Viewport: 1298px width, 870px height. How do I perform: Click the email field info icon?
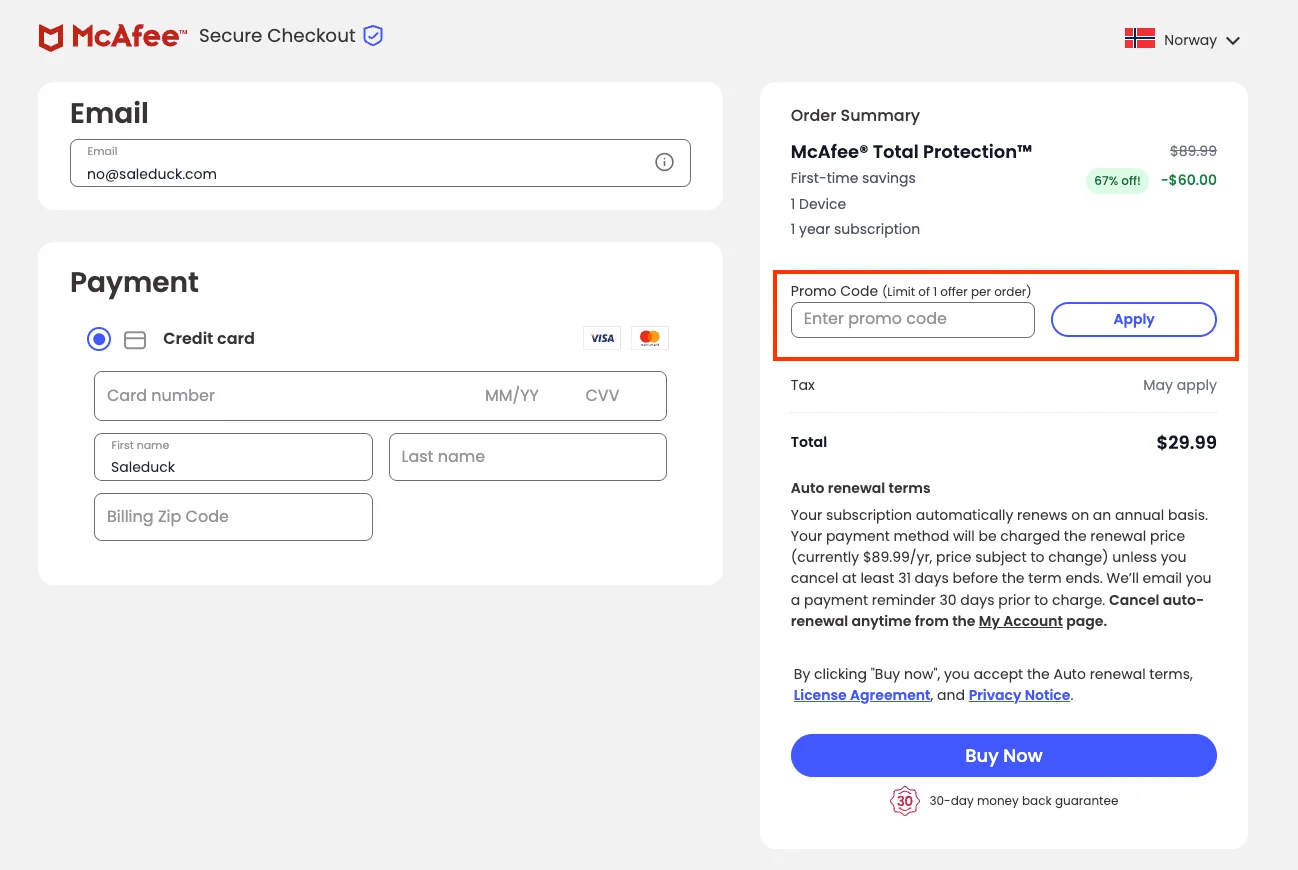coord(664,162)
